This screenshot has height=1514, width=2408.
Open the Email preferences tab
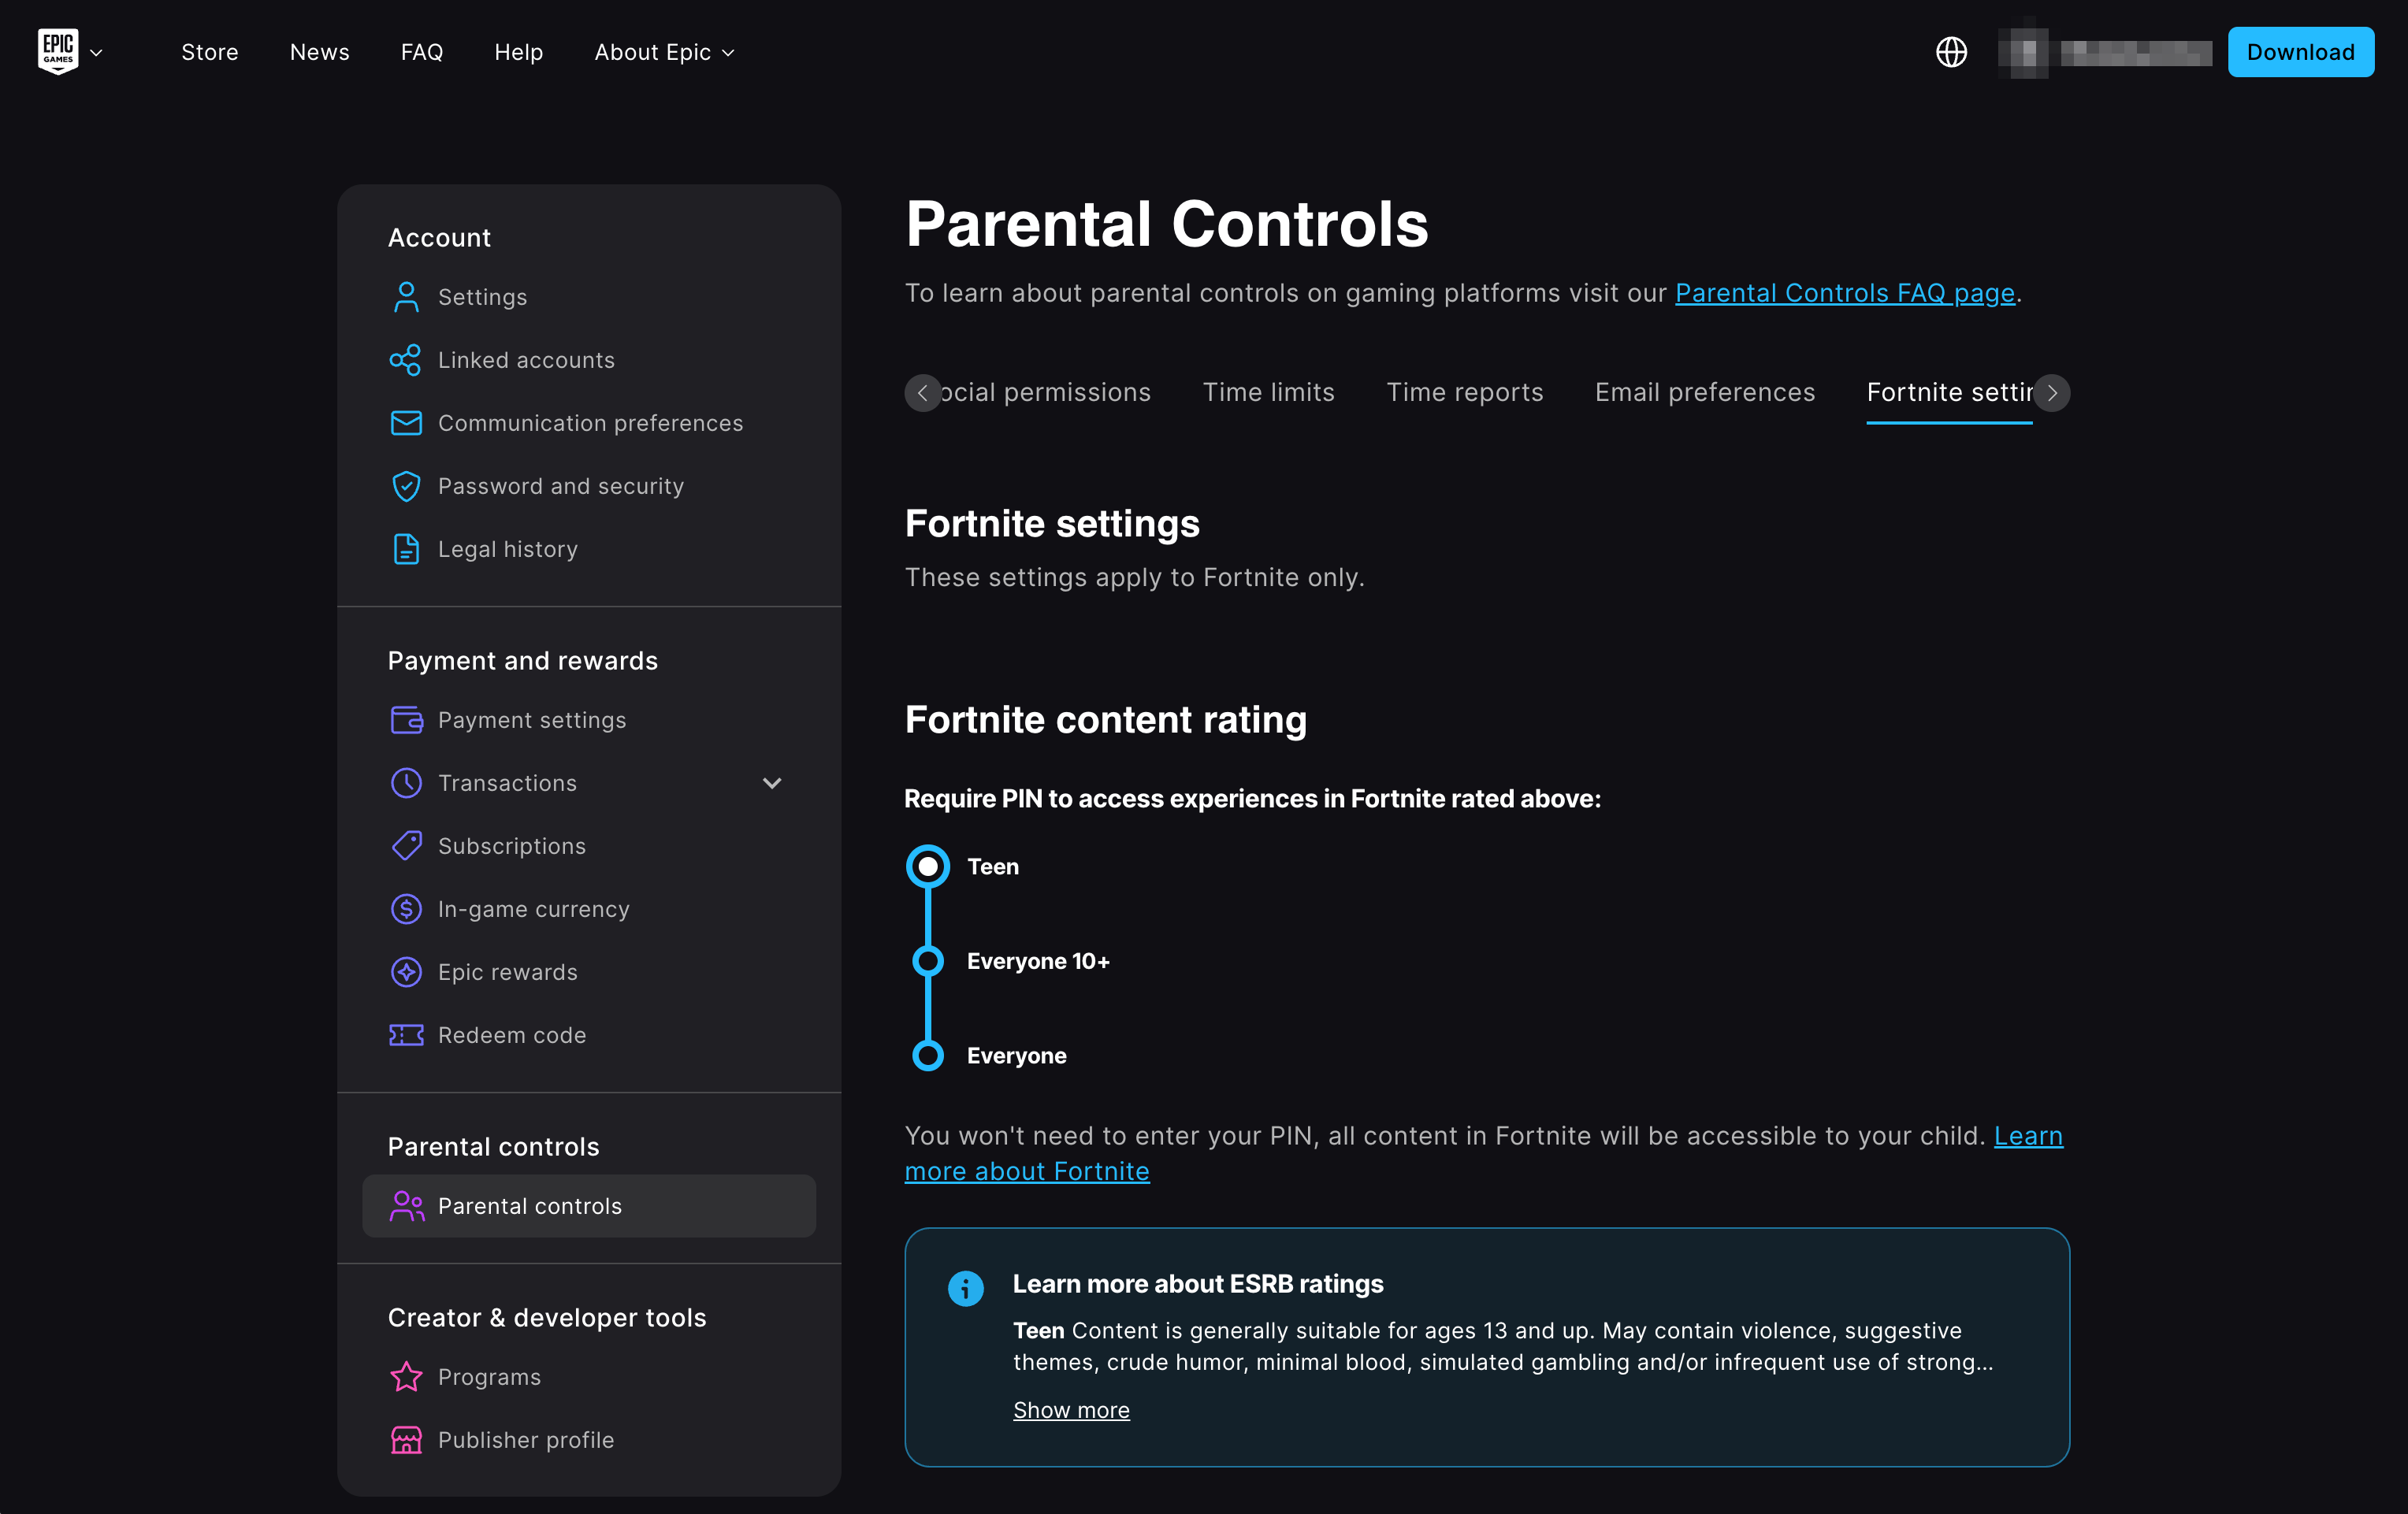click(1705, 392)
